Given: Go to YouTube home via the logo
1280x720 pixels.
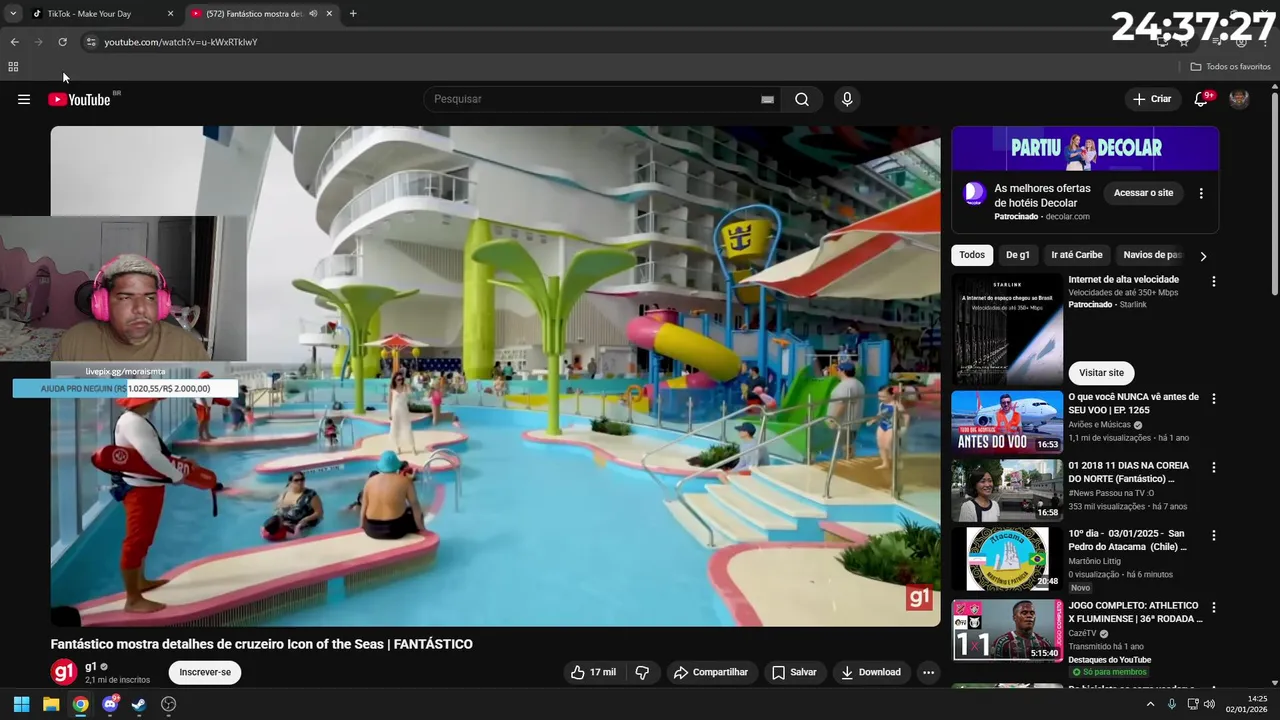Looking at the screenshot, I should point(79,99).
